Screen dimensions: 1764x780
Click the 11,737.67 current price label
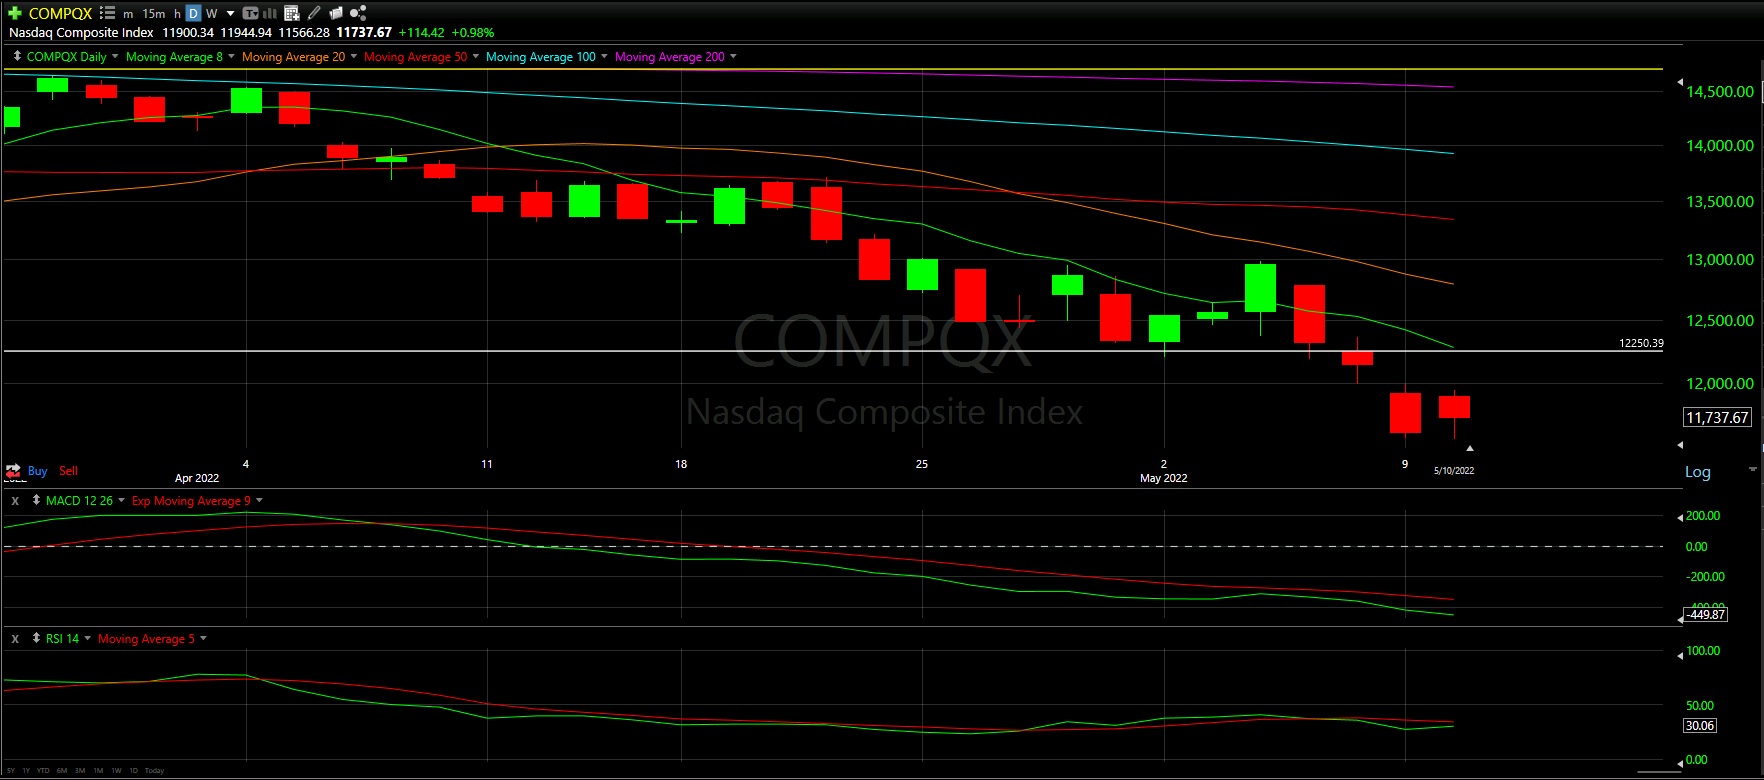(x=1717, y=418)
